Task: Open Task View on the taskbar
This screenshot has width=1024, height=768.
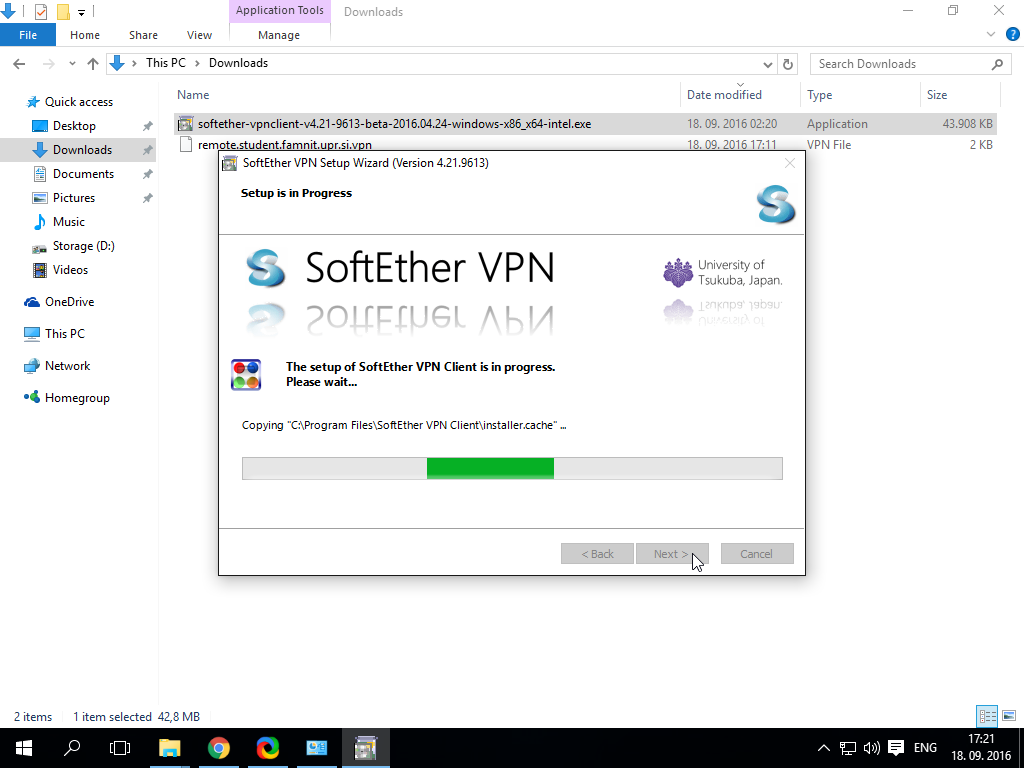Action: click(x=120, y=748)
